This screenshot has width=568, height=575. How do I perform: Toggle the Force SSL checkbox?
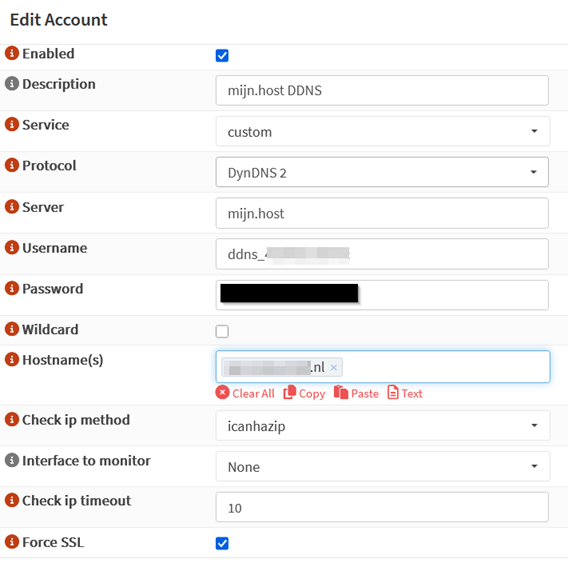pyautogui.click(x=222, y=543)
